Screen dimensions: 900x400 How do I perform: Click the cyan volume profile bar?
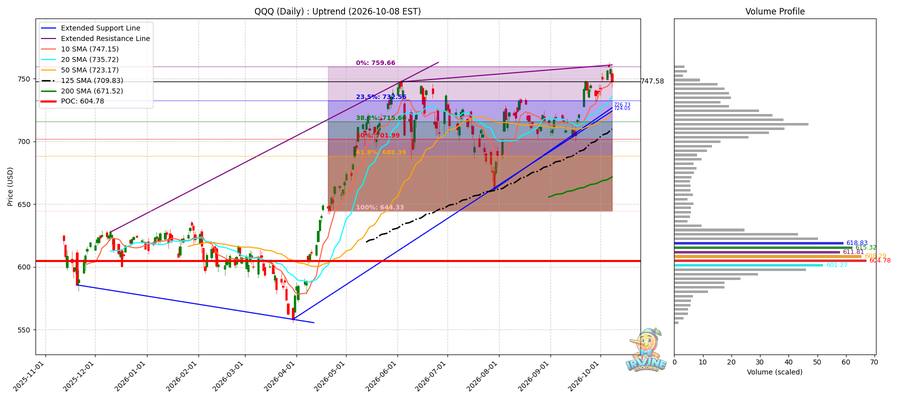(x=748, y=265)
